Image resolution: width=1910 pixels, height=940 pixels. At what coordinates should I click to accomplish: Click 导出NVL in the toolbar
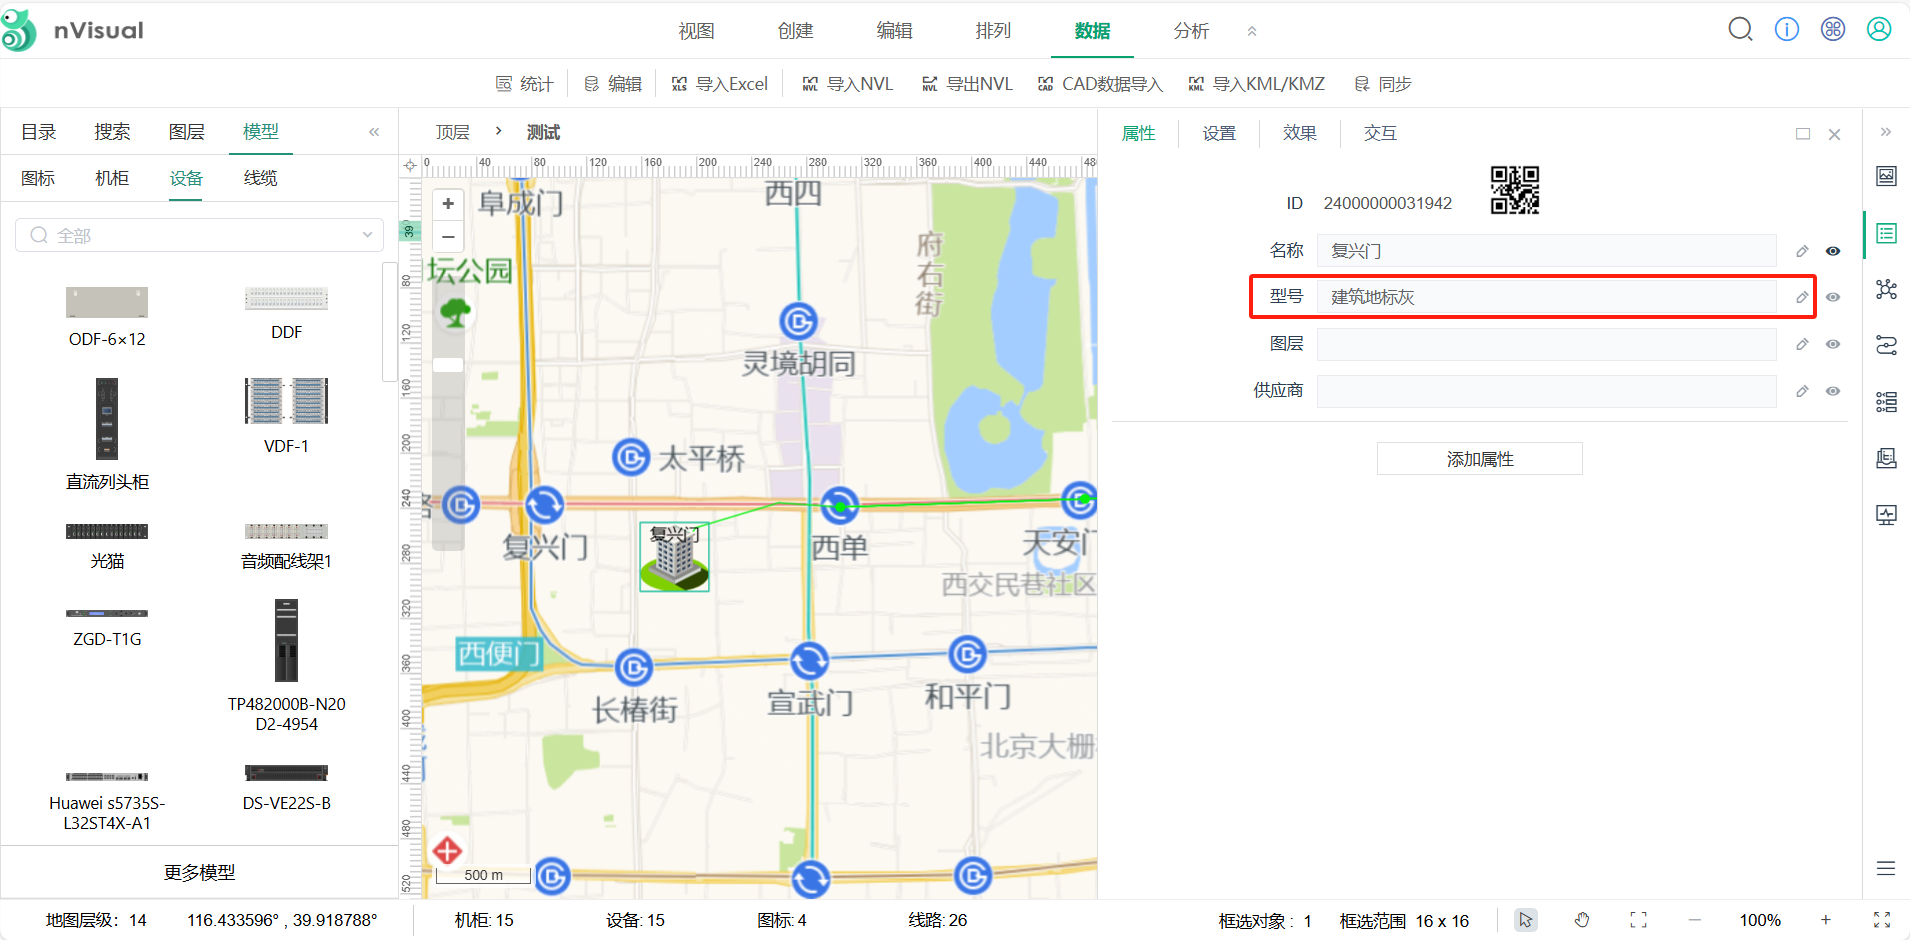967,84
